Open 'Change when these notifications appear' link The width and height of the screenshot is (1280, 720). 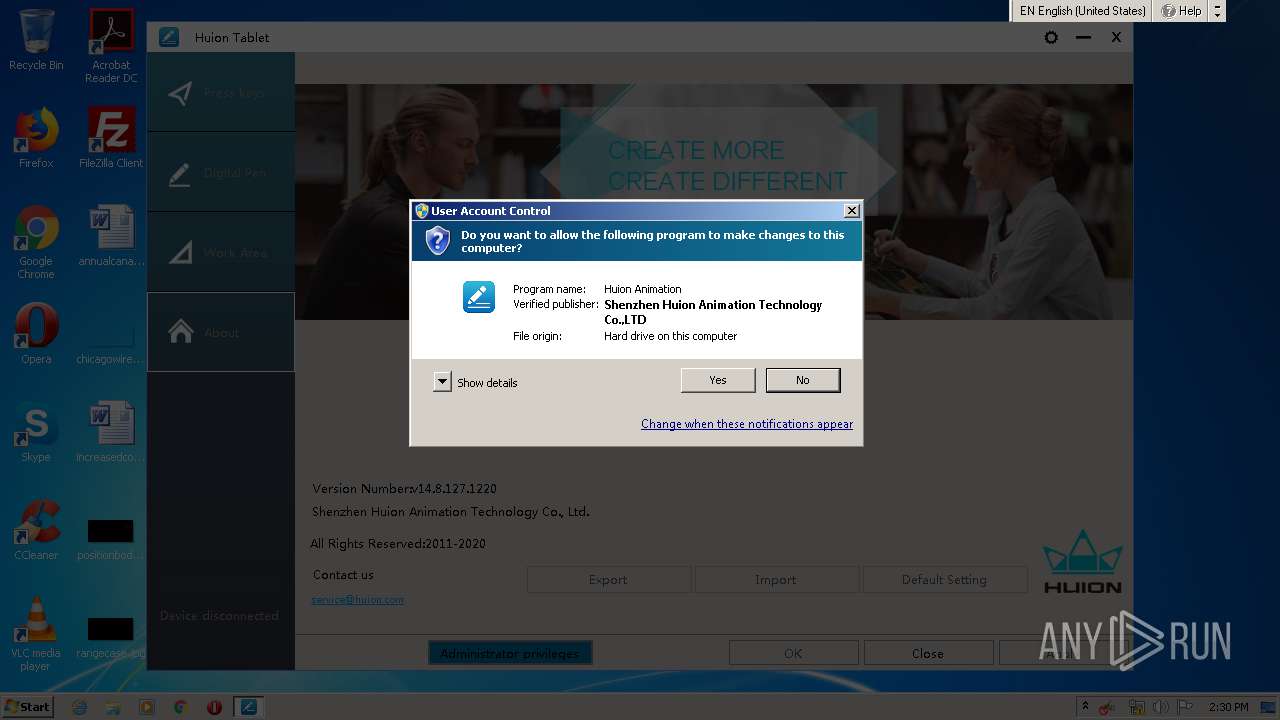[747, 424]
